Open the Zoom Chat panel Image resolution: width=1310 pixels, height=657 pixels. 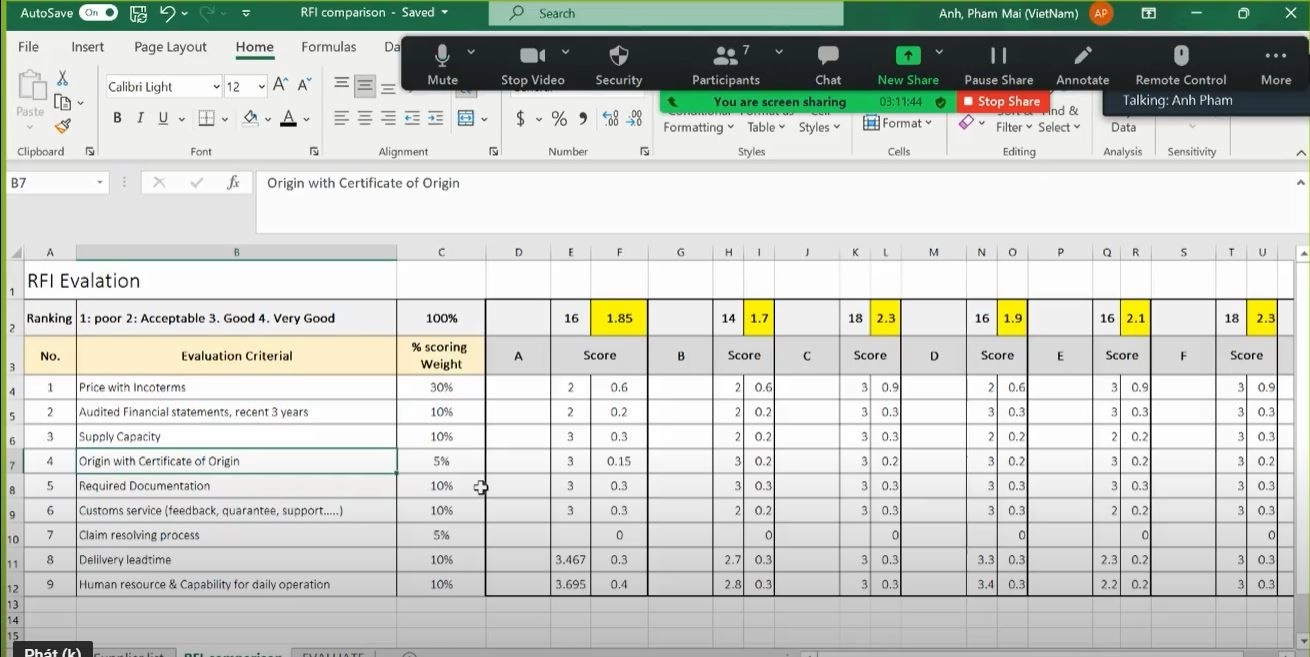point(827,64)
